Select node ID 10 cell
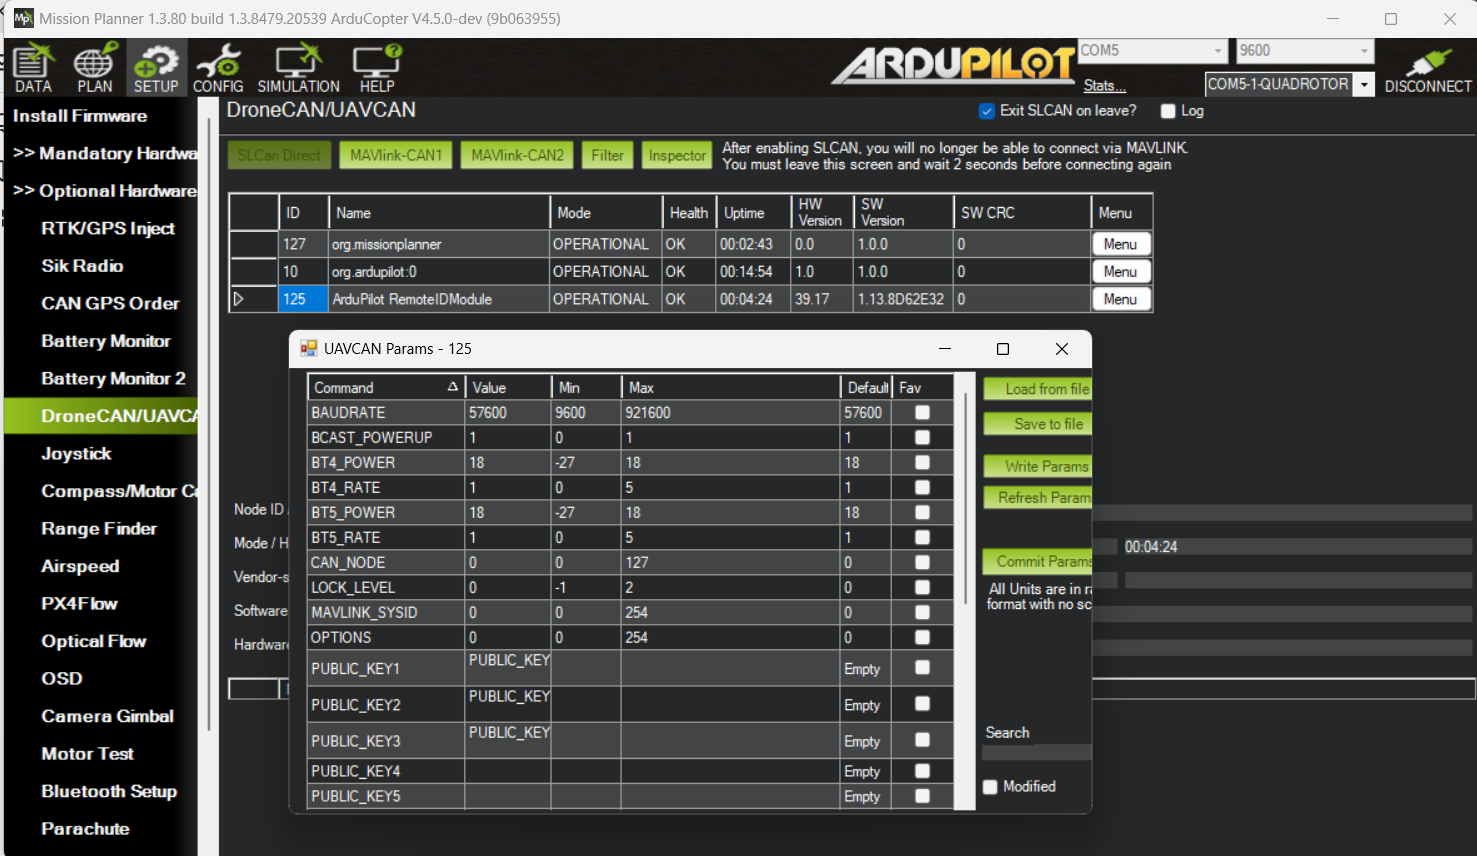 [x=303, y=272]
